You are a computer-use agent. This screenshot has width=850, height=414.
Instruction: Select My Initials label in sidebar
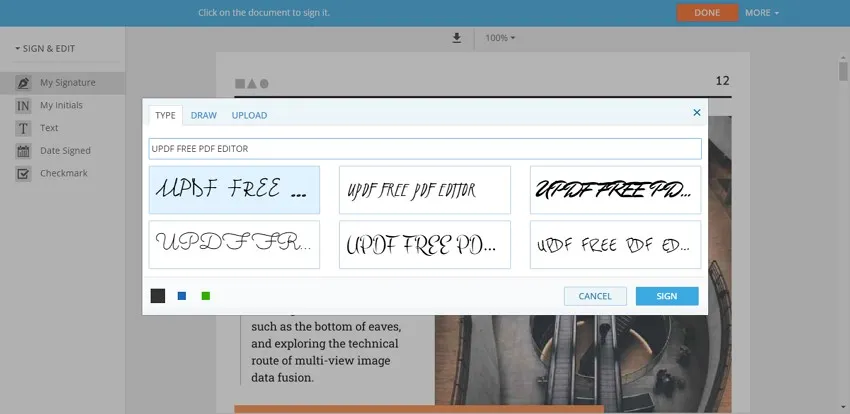click(x=61, y=105)
